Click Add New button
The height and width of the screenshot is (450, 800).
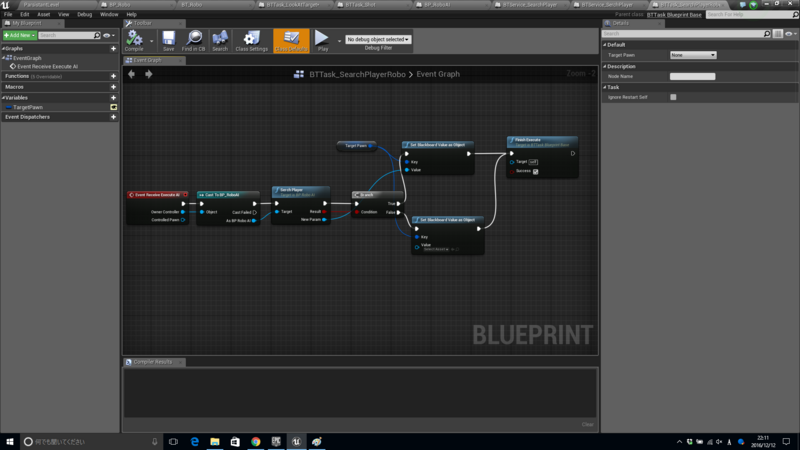coord(19,35)
